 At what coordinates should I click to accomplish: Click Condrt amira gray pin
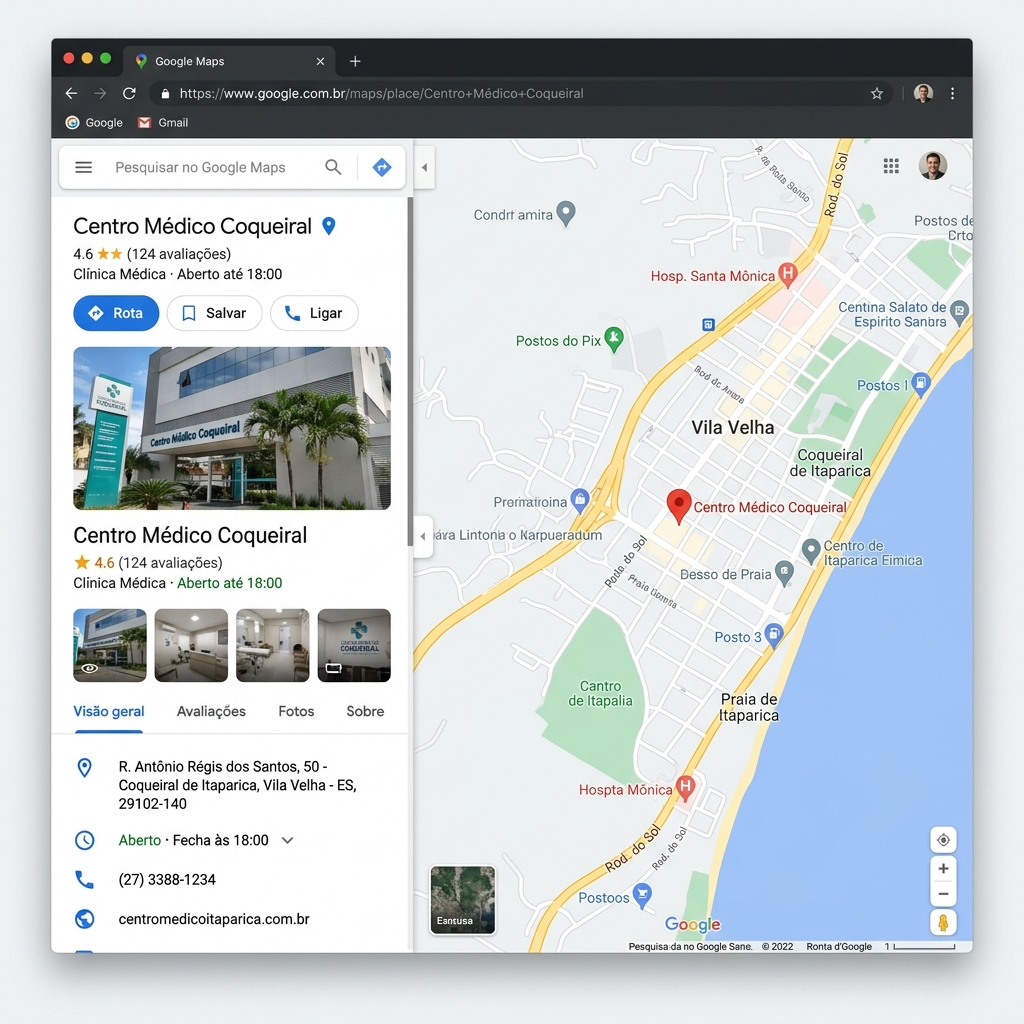tap(566, 213)
